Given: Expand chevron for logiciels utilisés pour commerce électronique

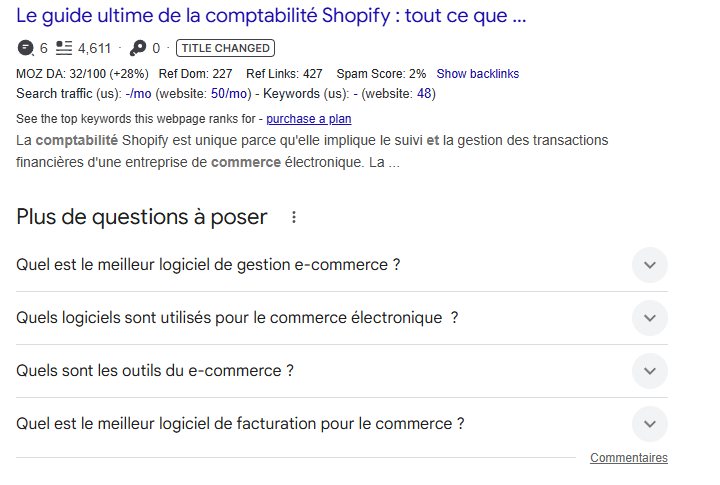Looking at the screenshot, I should [650, 318].
